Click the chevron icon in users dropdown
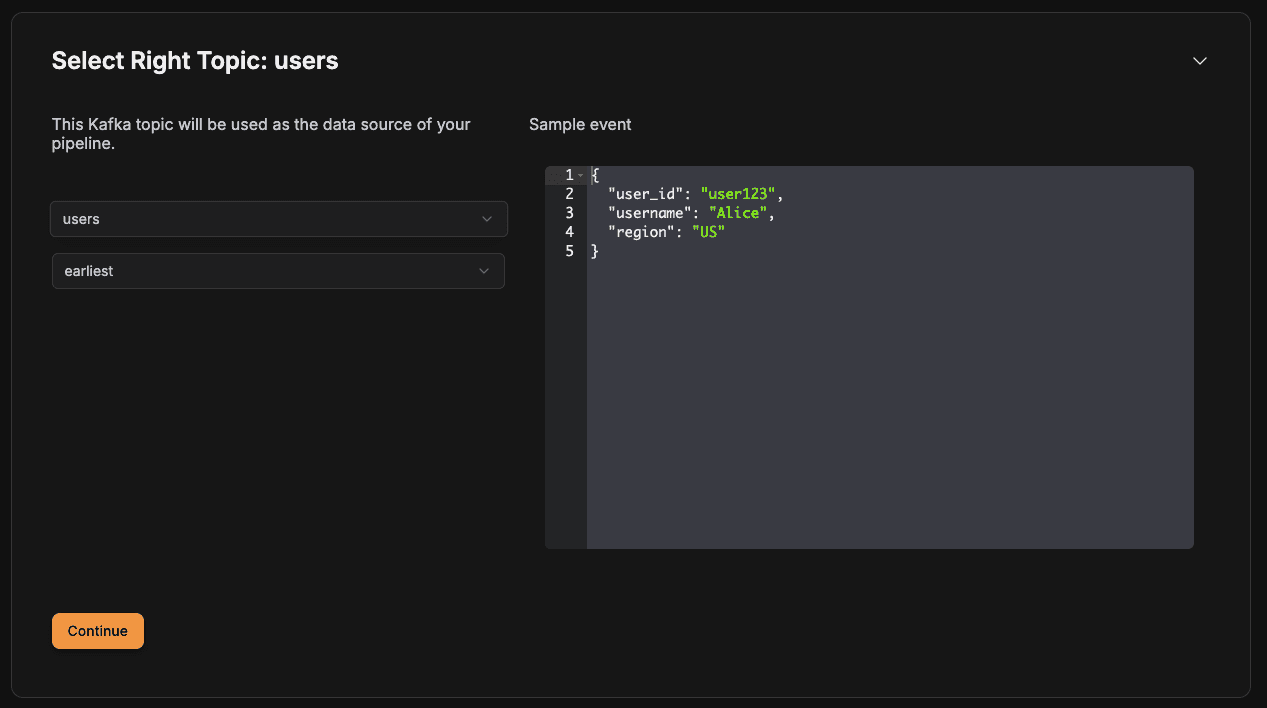Image resolution: width=1267 pixels, height=708 pixels. pos(487,219)
